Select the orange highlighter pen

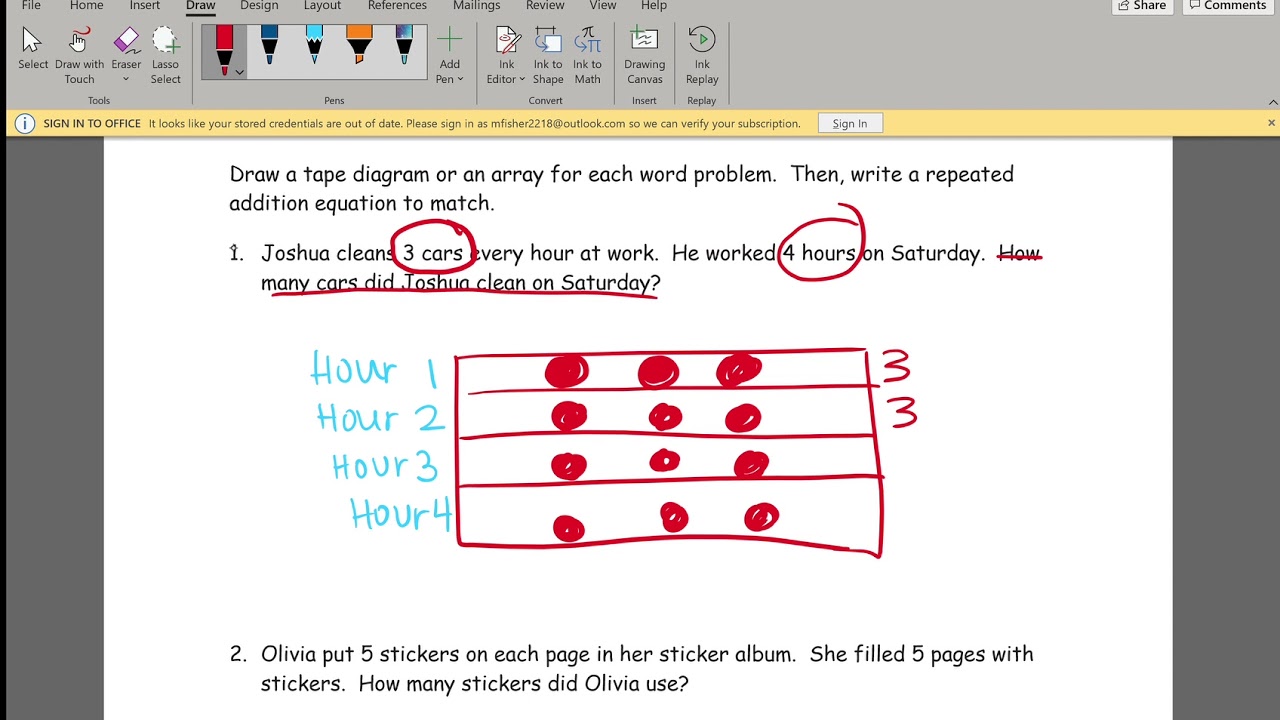tap(359, 46)
